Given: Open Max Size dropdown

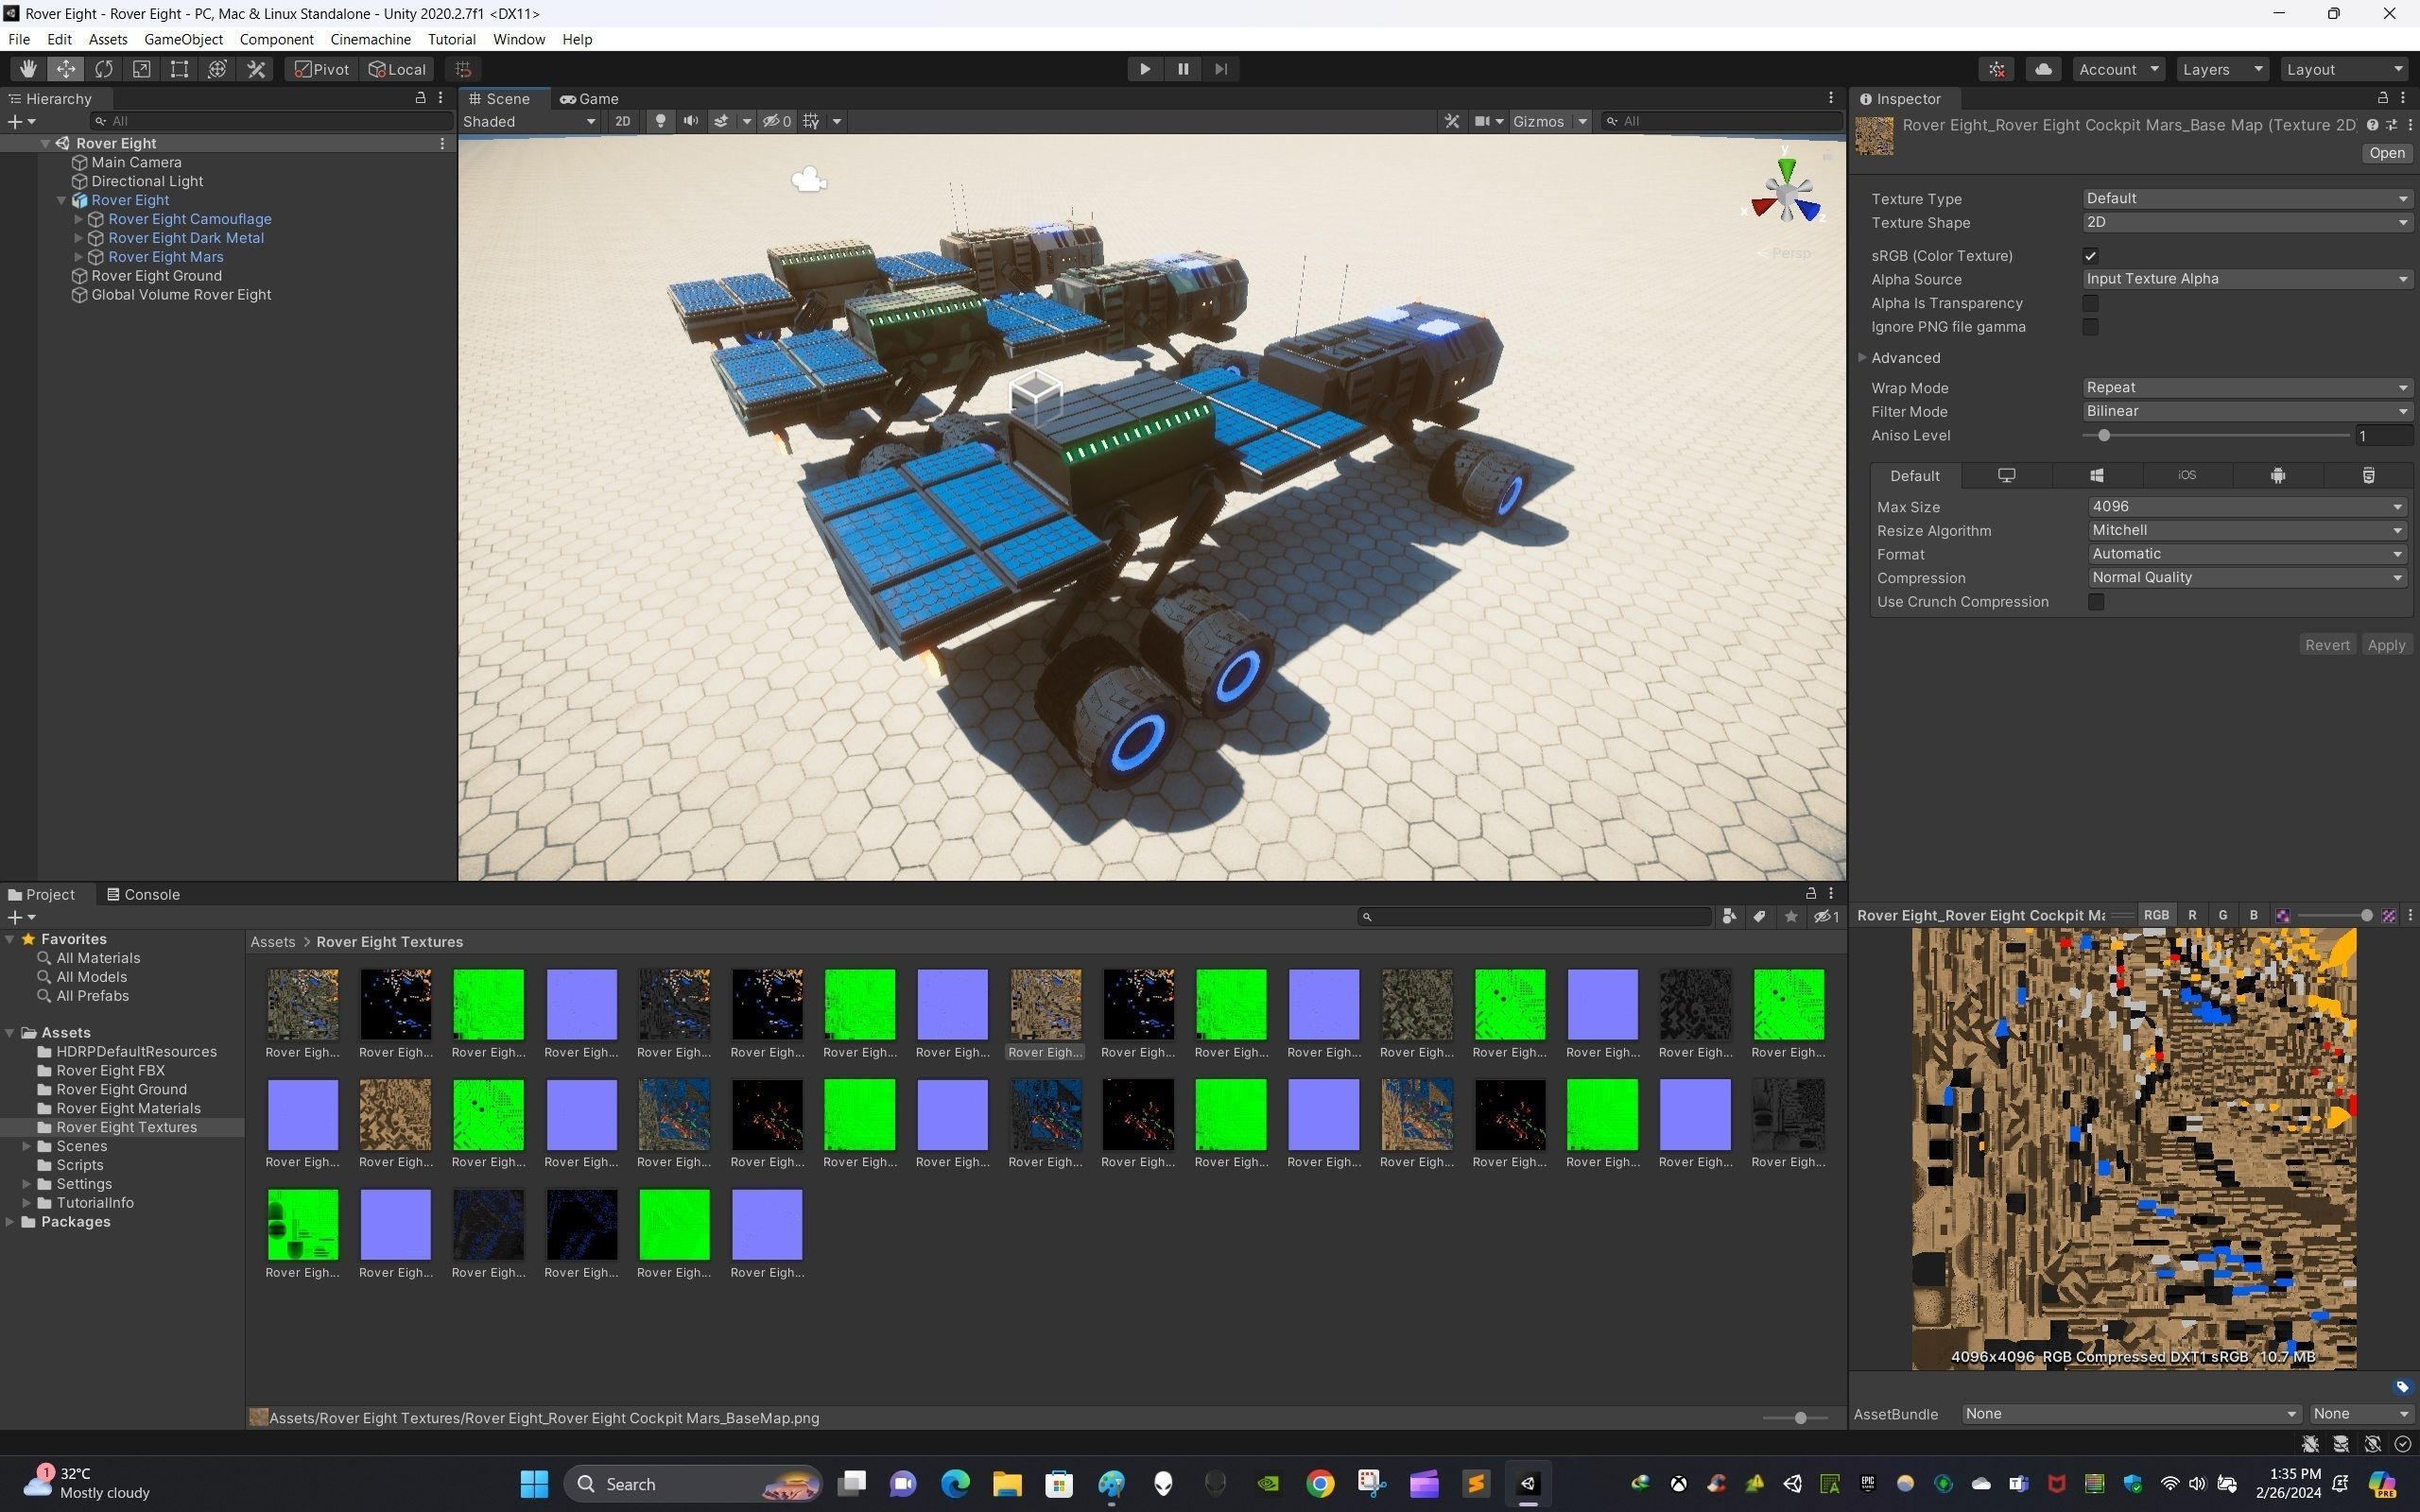Looking at the screenshot, I should tap(2247, 507).
